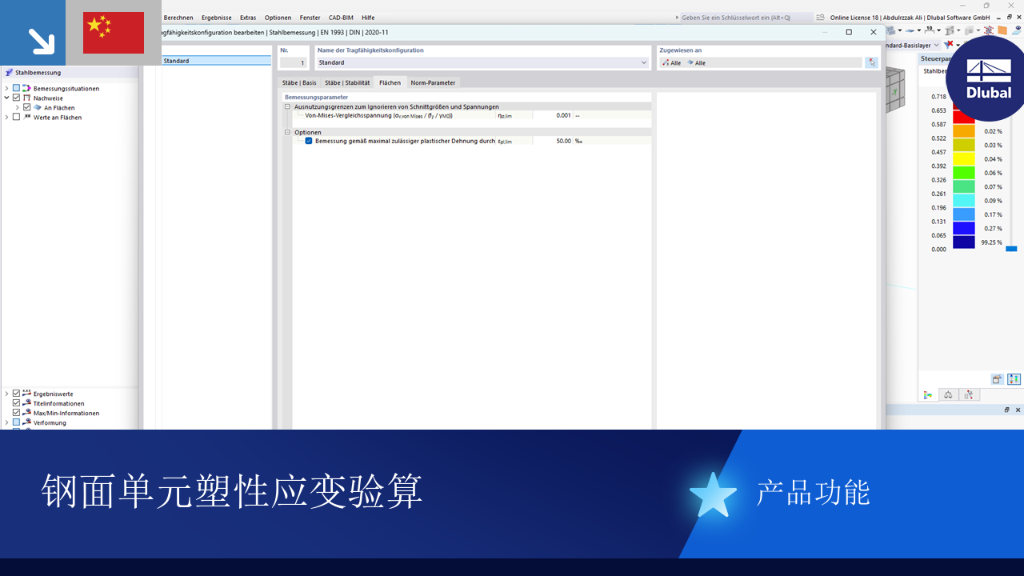Switch to the Stäbe | Basis tab
Viewport: 1024px width, 576px height.
(x=299, y=83)
